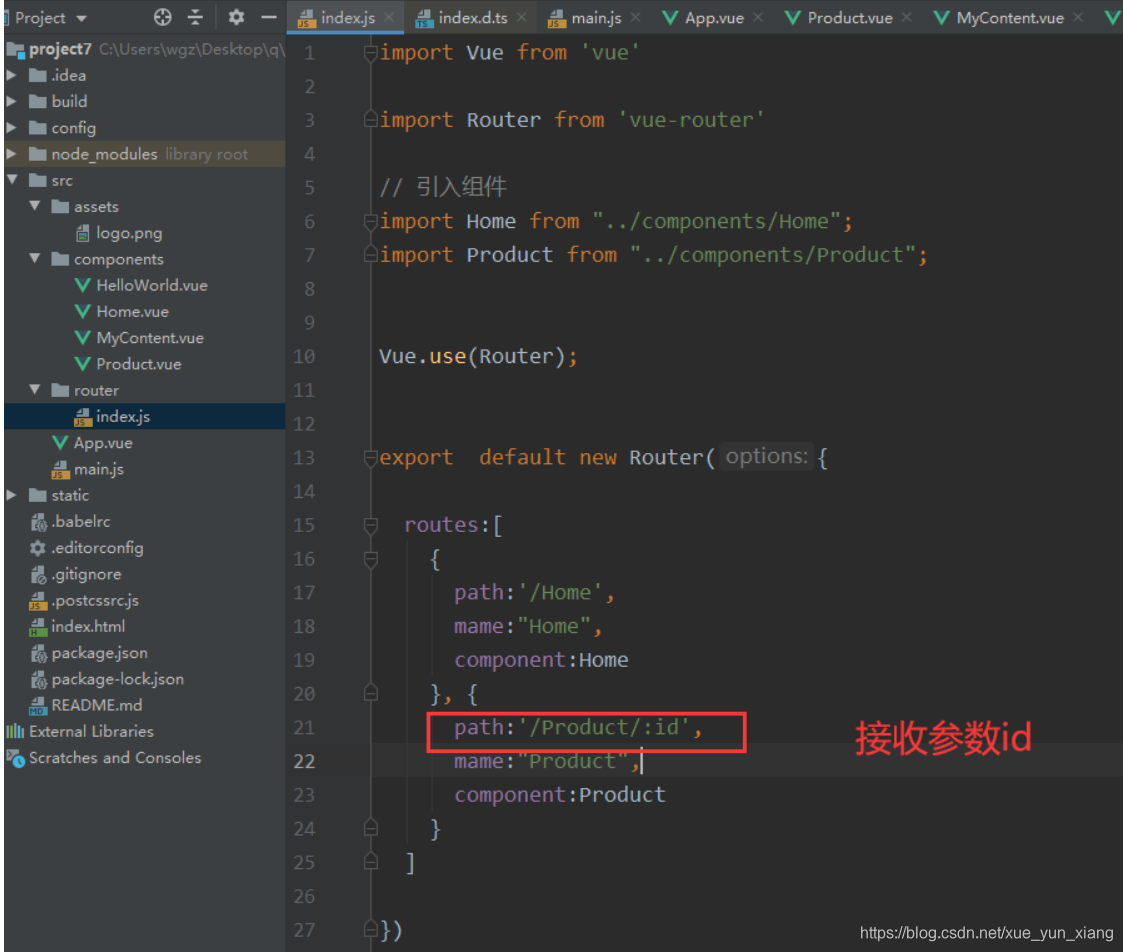The height and width of the screenshot is (952, 1123).
Task: Close the App.vue tab
Action: tap(758, 17)
